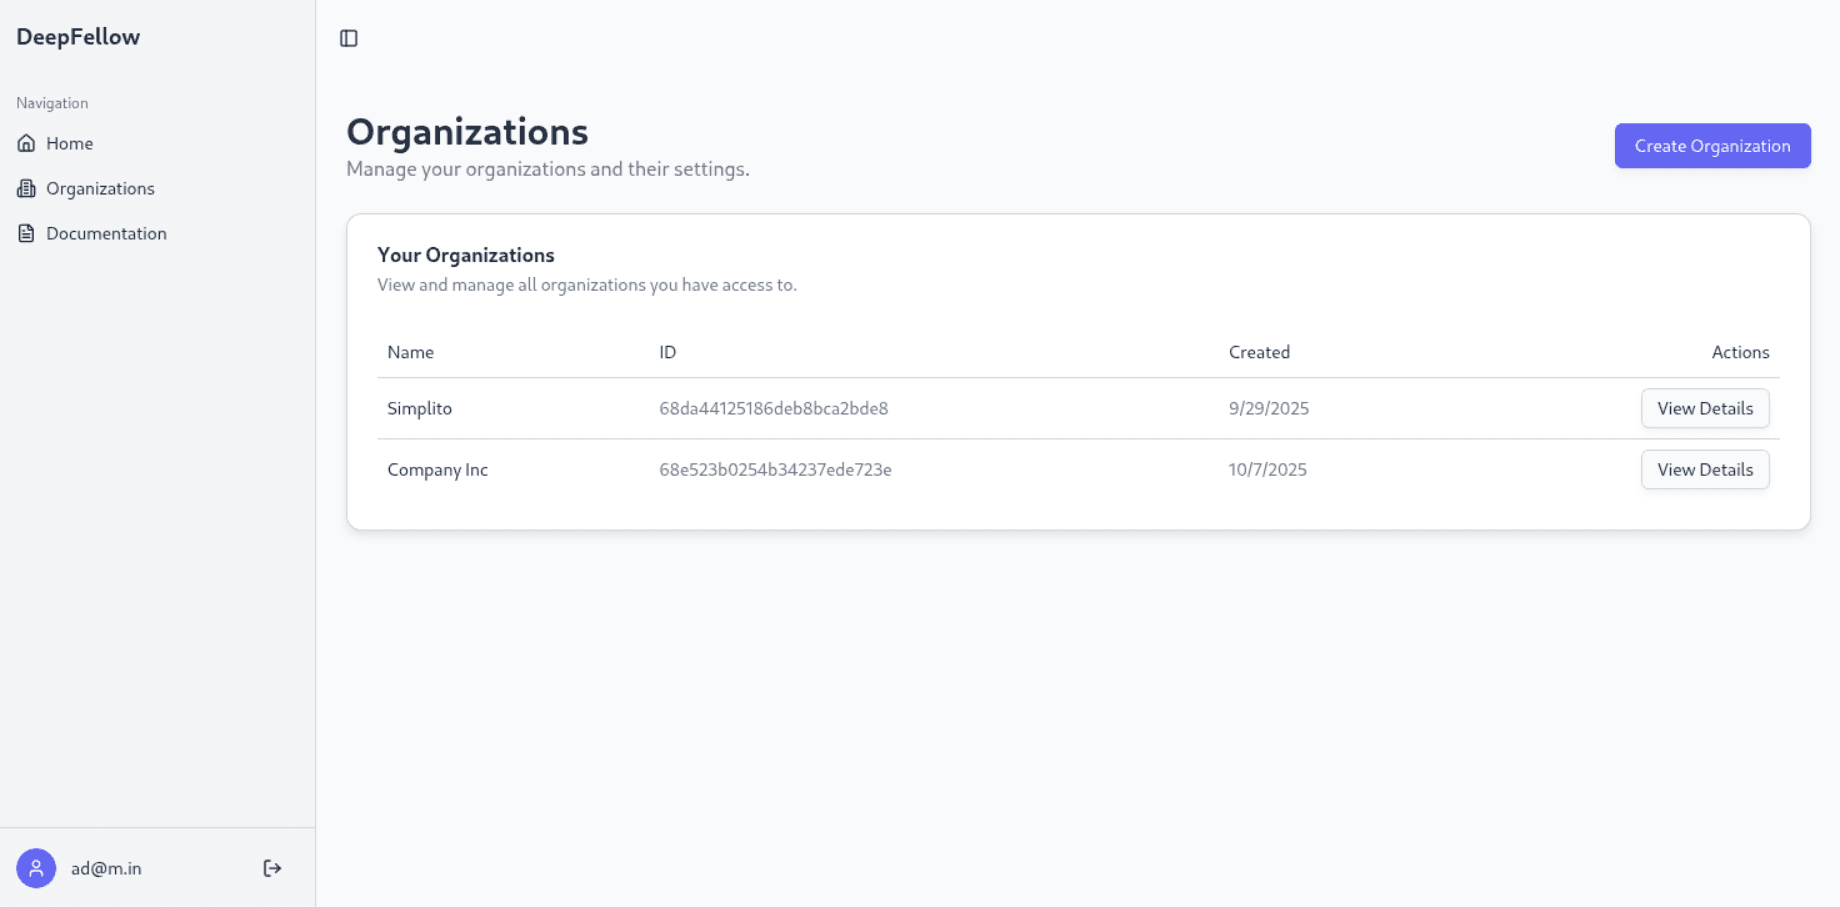View Details for Company Inc

1704,469
